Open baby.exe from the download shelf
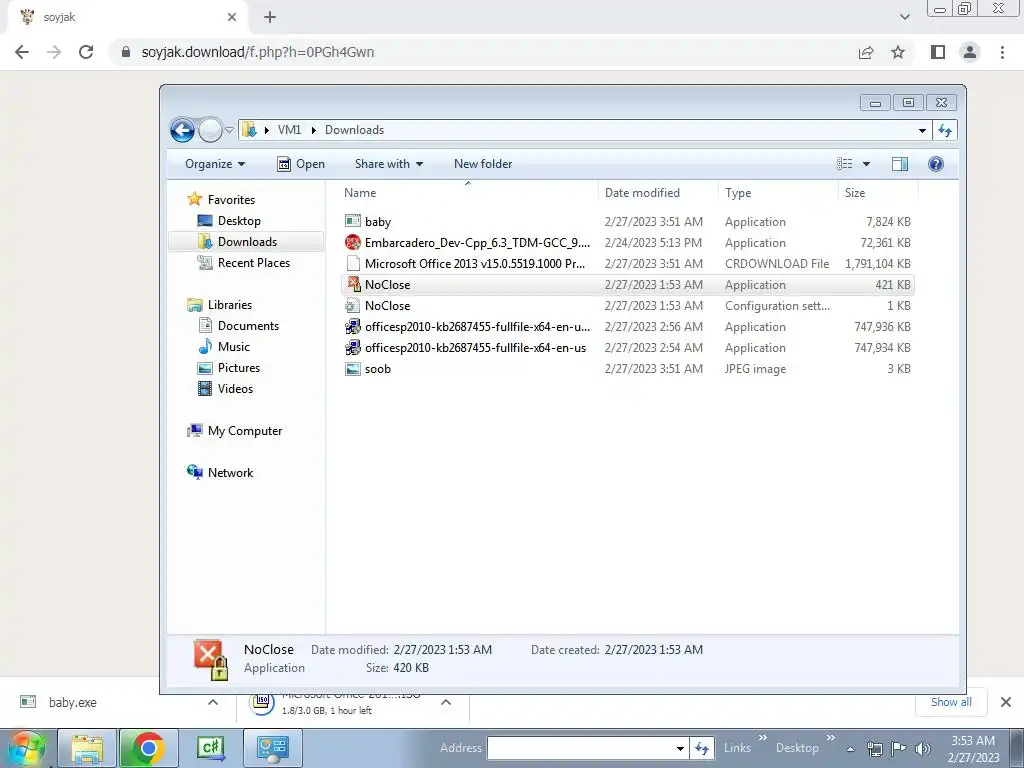The width and height of the screenshot is (1024, 768). click(x=72, y=703)
